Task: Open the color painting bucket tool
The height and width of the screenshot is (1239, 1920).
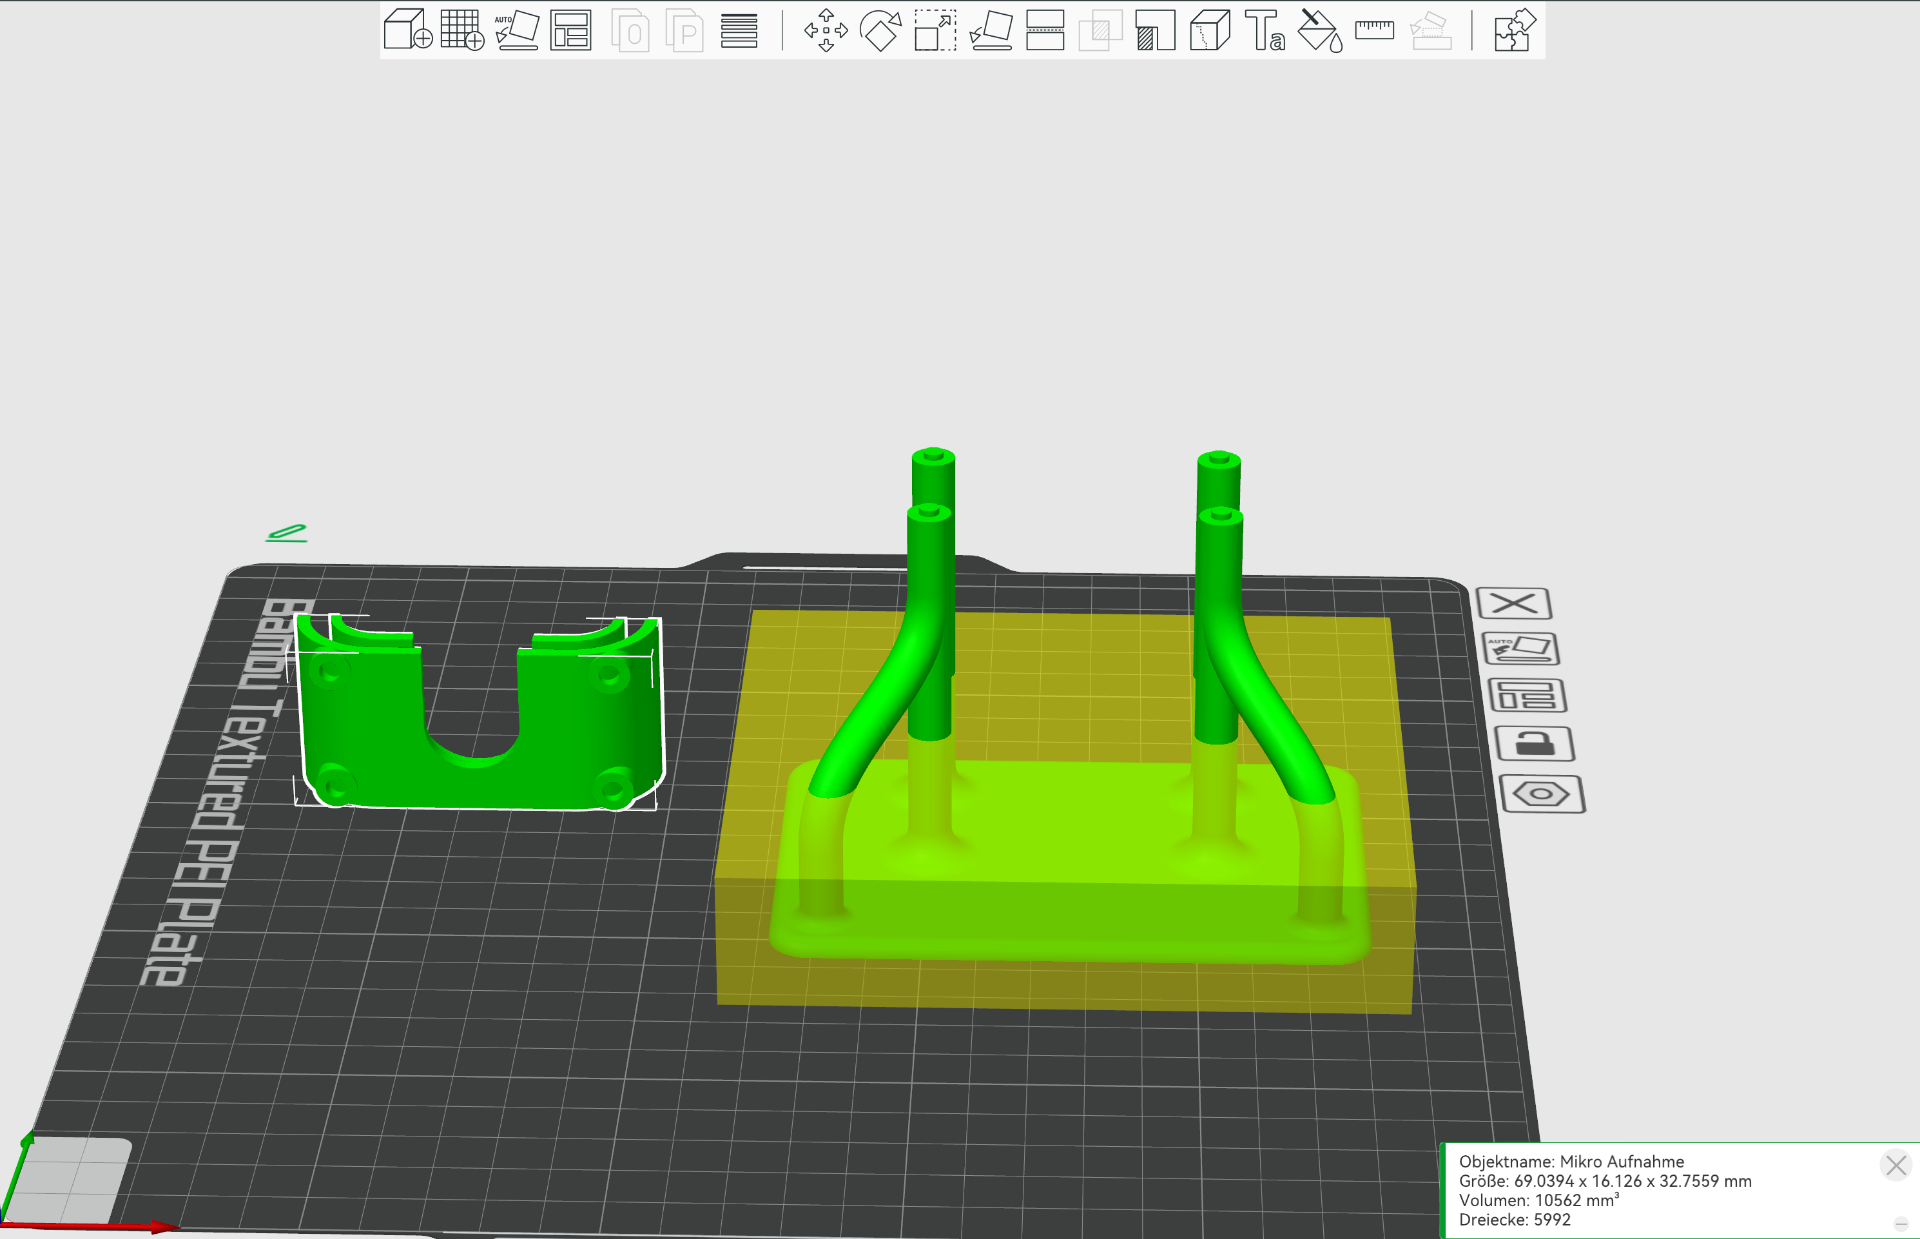Action: pyautogui.click(x=1320, y=30)
